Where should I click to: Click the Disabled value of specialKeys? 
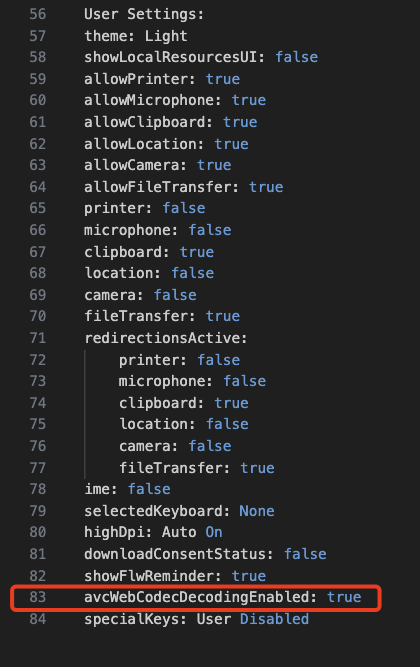coord(274,619)
